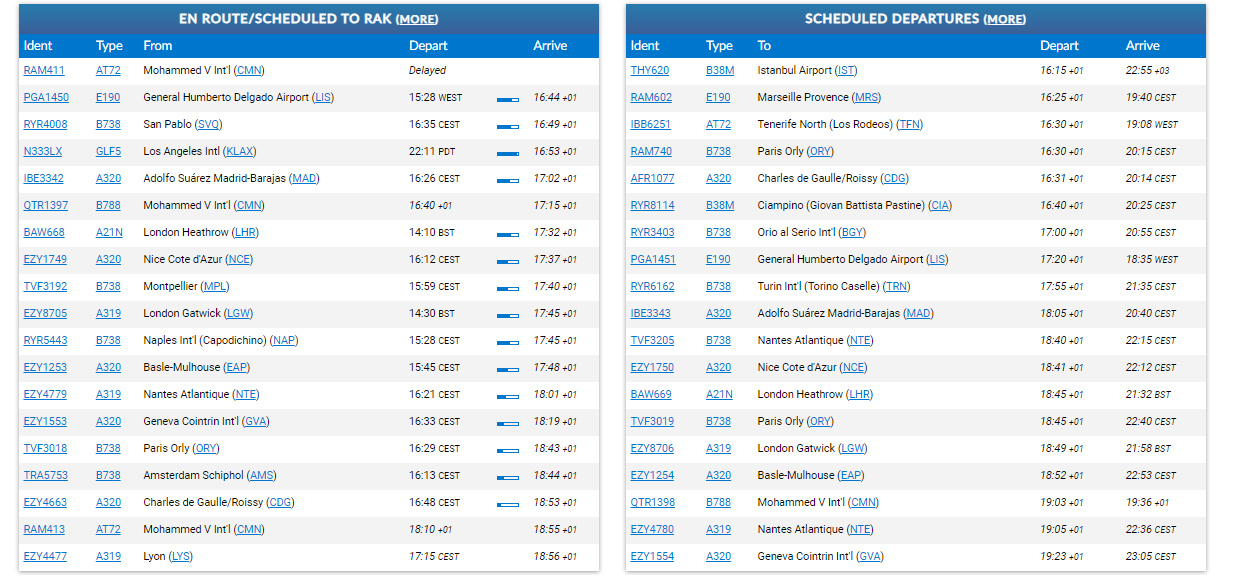Open departing flight QTR1398 ident link

pyautogui.click(x=653, y=503)
